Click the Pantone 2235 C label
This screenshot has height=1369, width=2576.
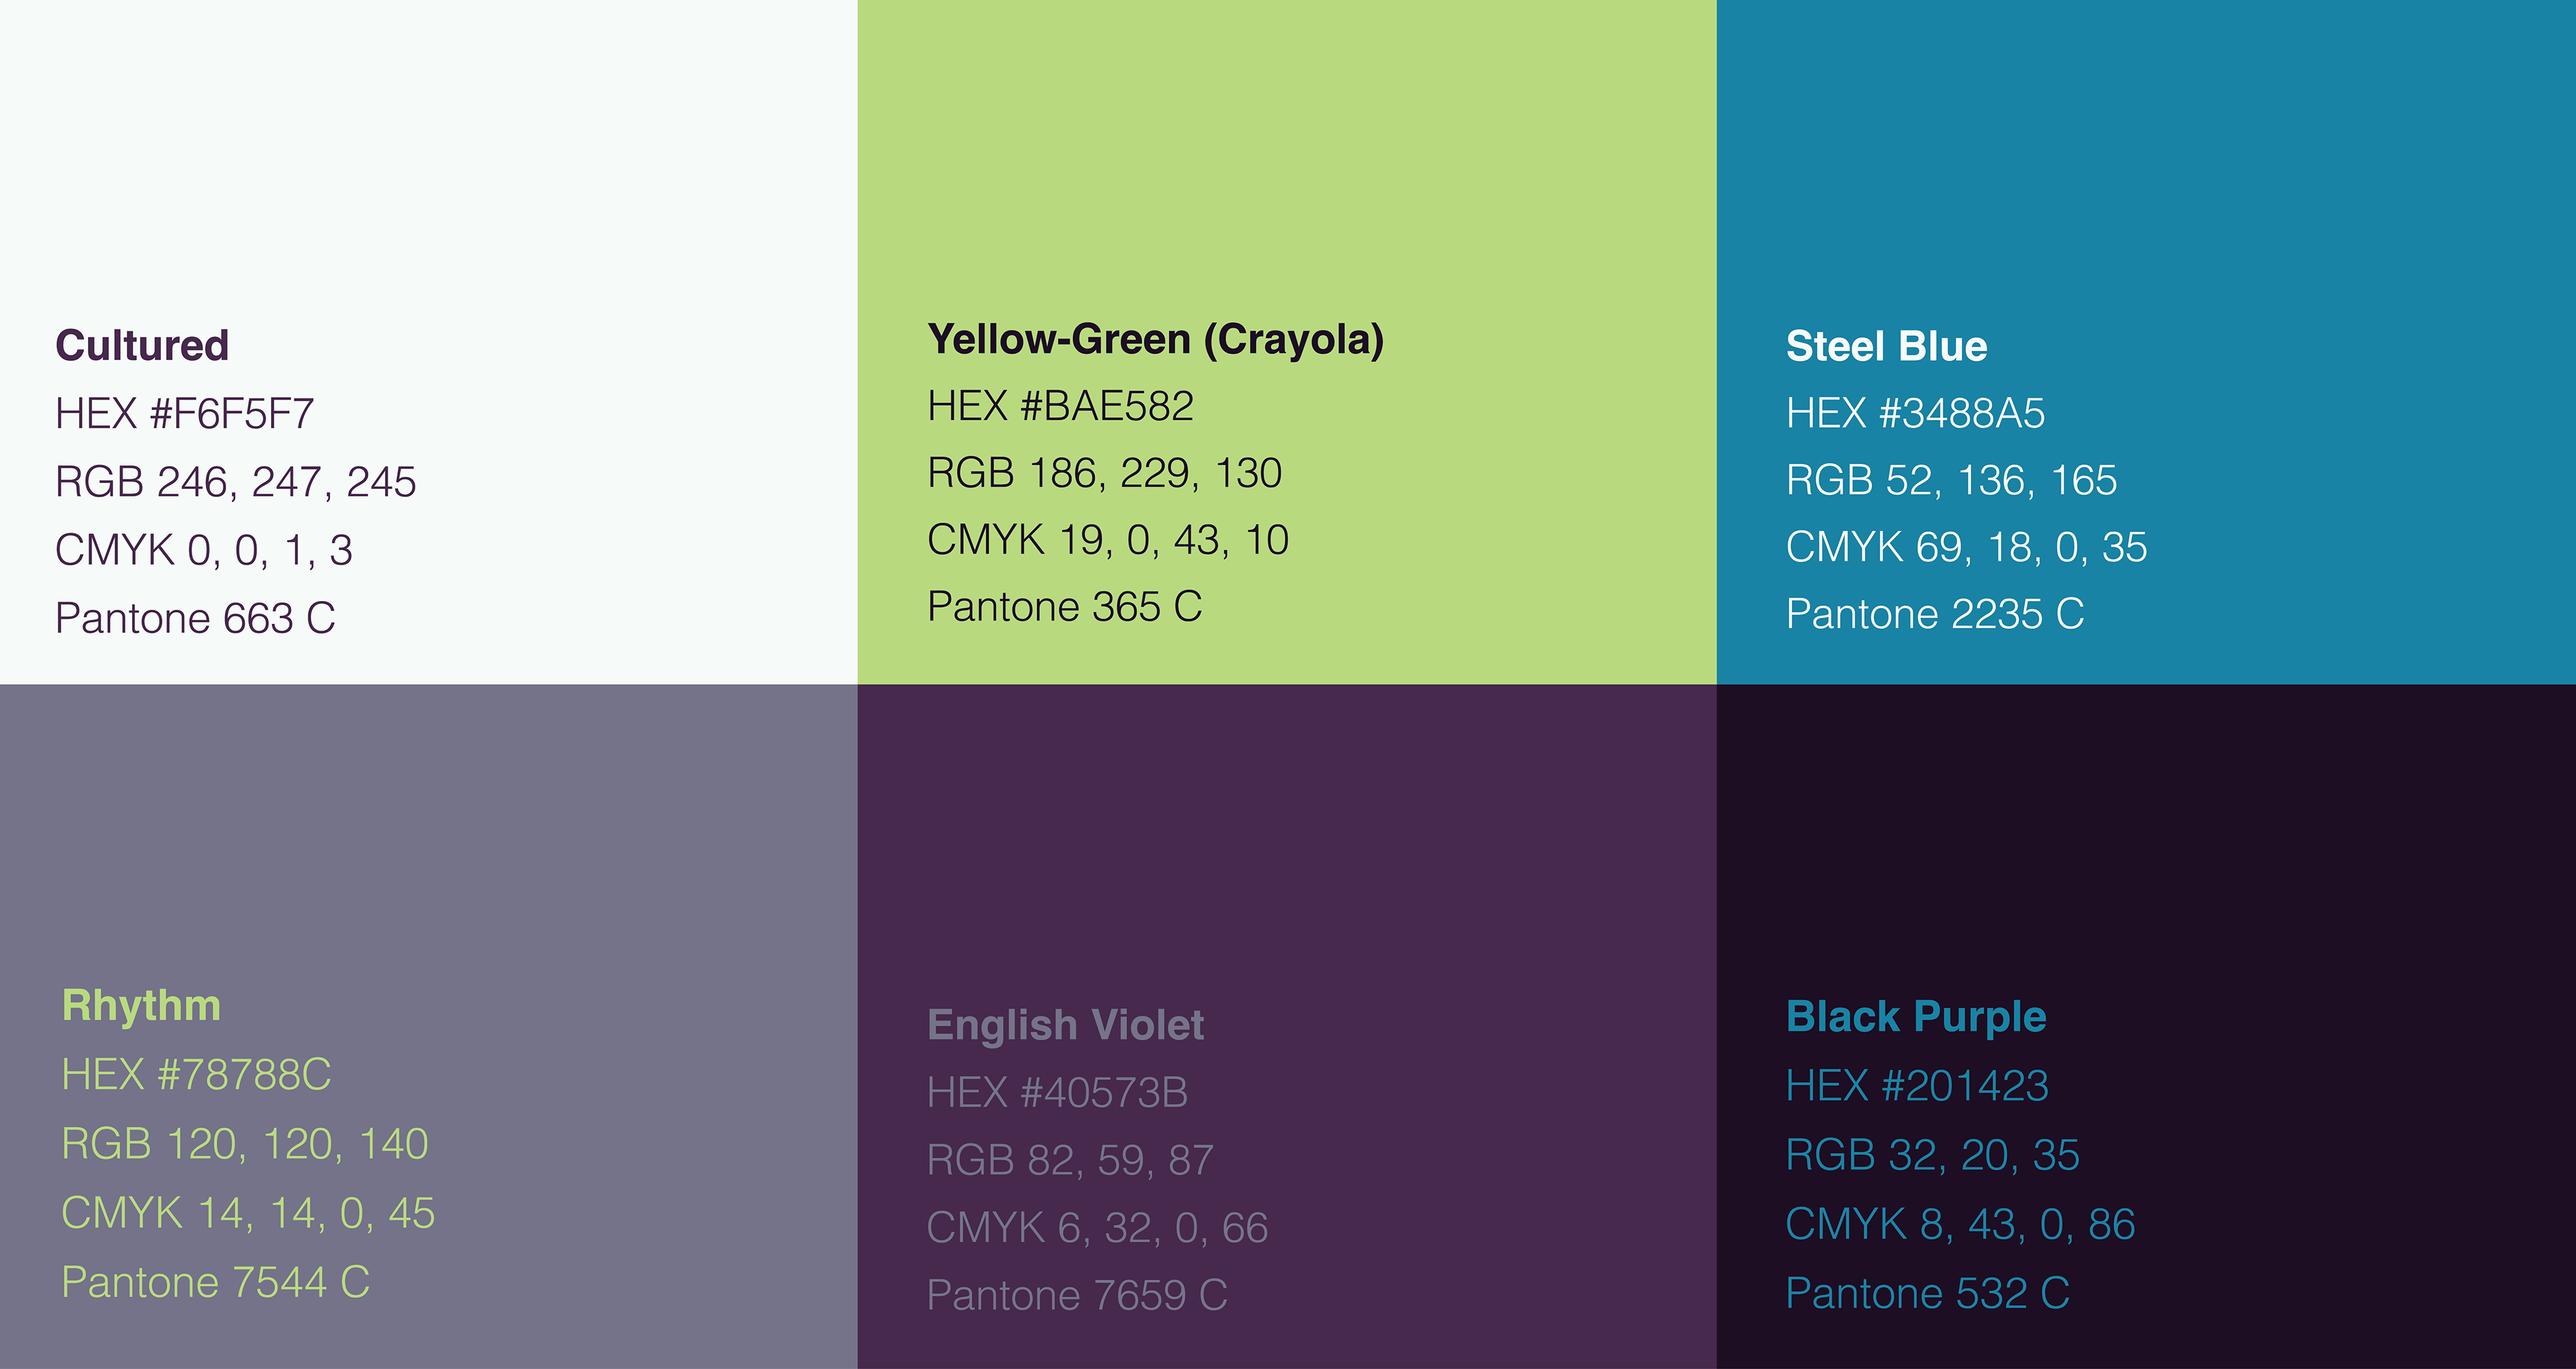coord(1935,614)
